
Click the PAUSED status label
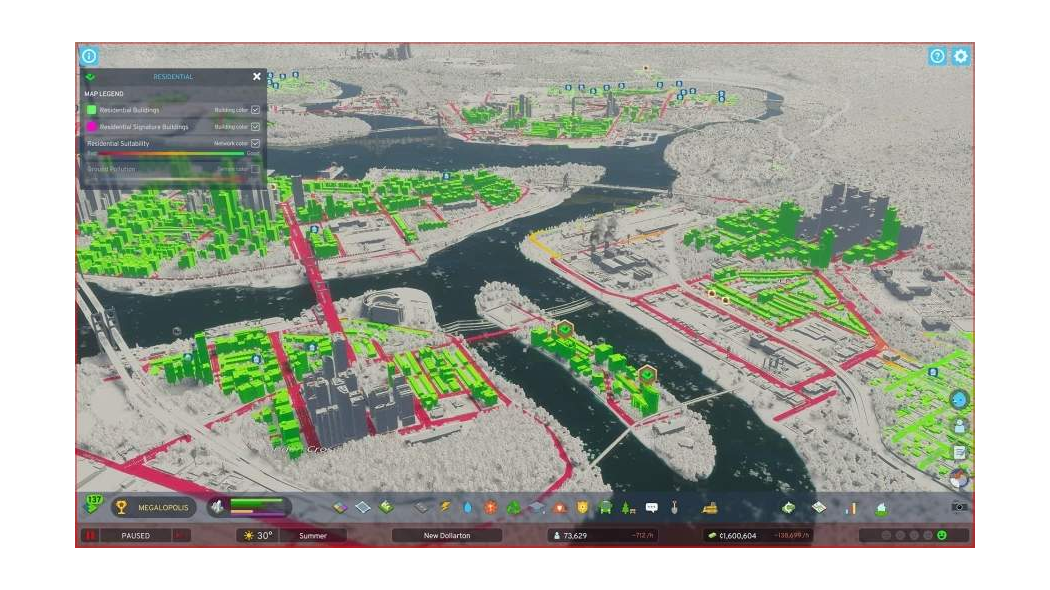(x=136, y=536)
